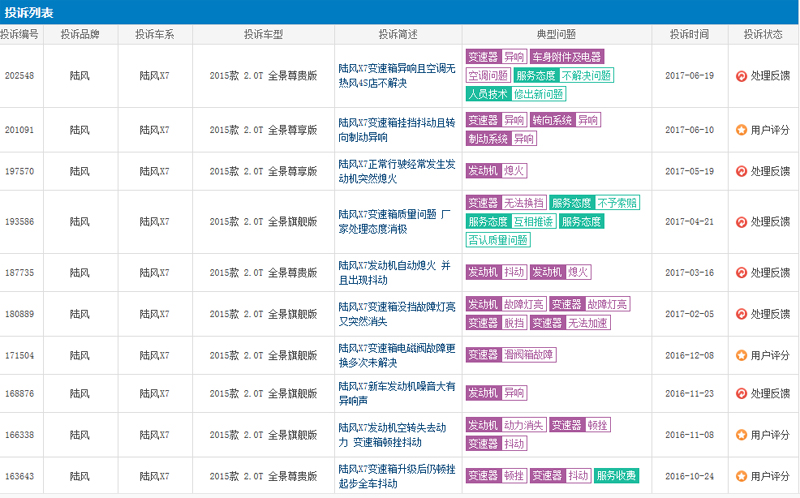This screenshot has height=498, width=800.
Task: Click the 变速器 脱挡 tag
Action: (x=496, y=322)
